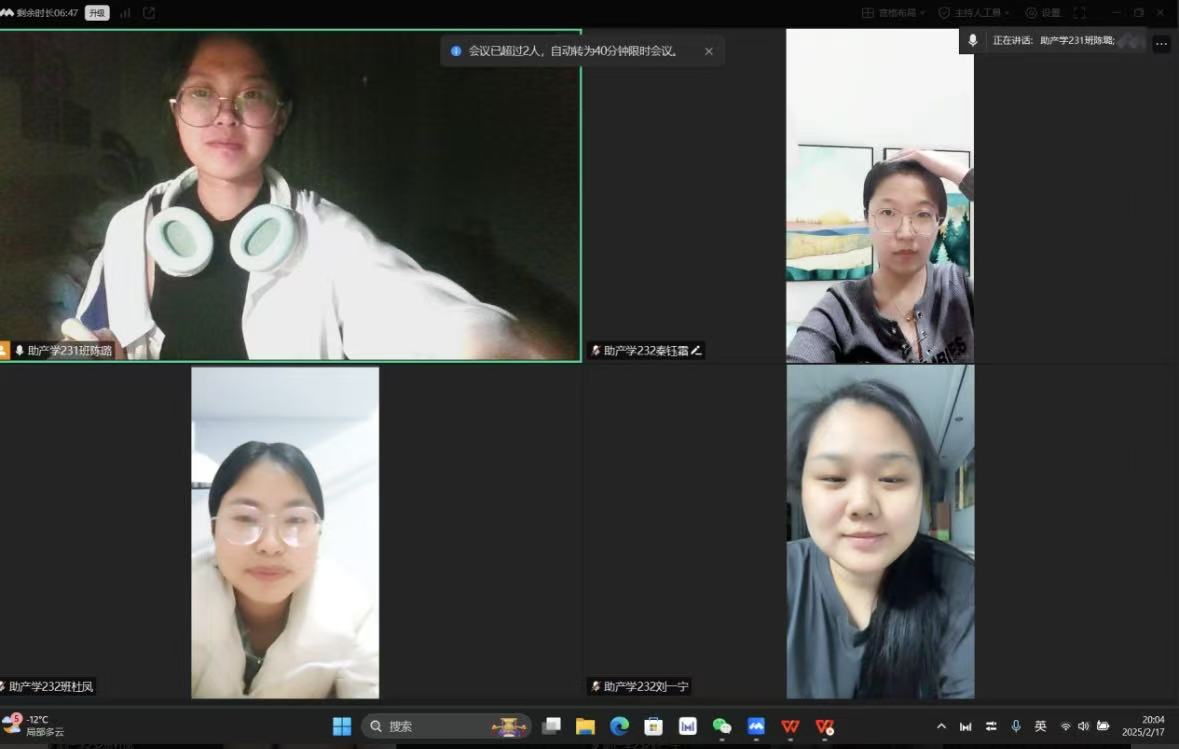Dismiss the 40-minute meeting limit notification

coord(709,51)
